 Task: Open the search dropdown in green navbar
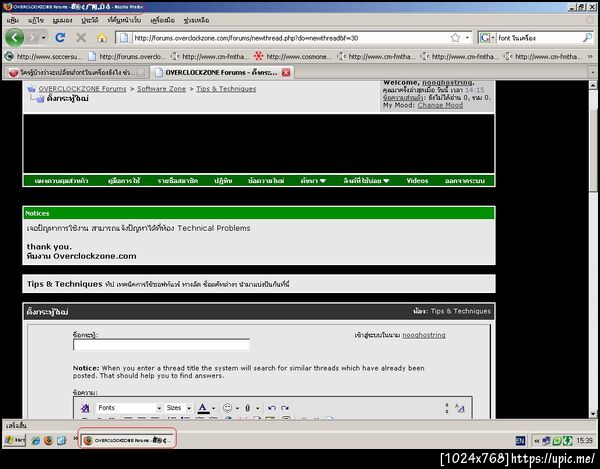click(x=313, y=181)
